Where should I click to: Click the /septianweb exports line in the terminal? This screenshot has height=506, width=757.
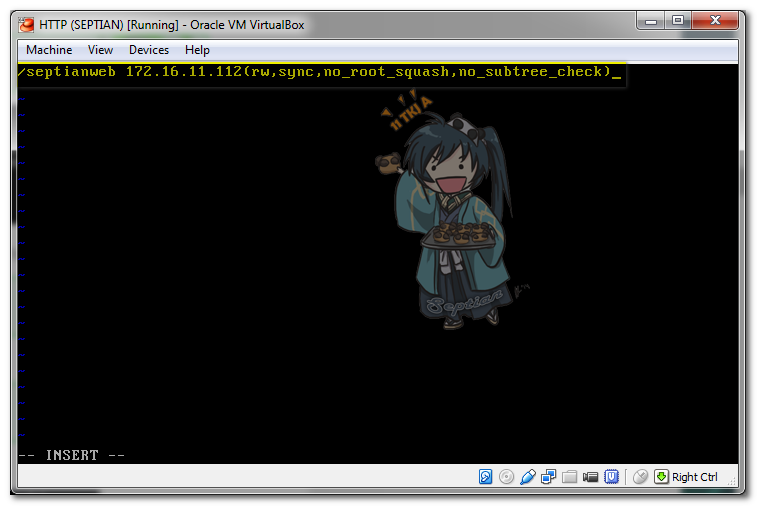(319, 72)
